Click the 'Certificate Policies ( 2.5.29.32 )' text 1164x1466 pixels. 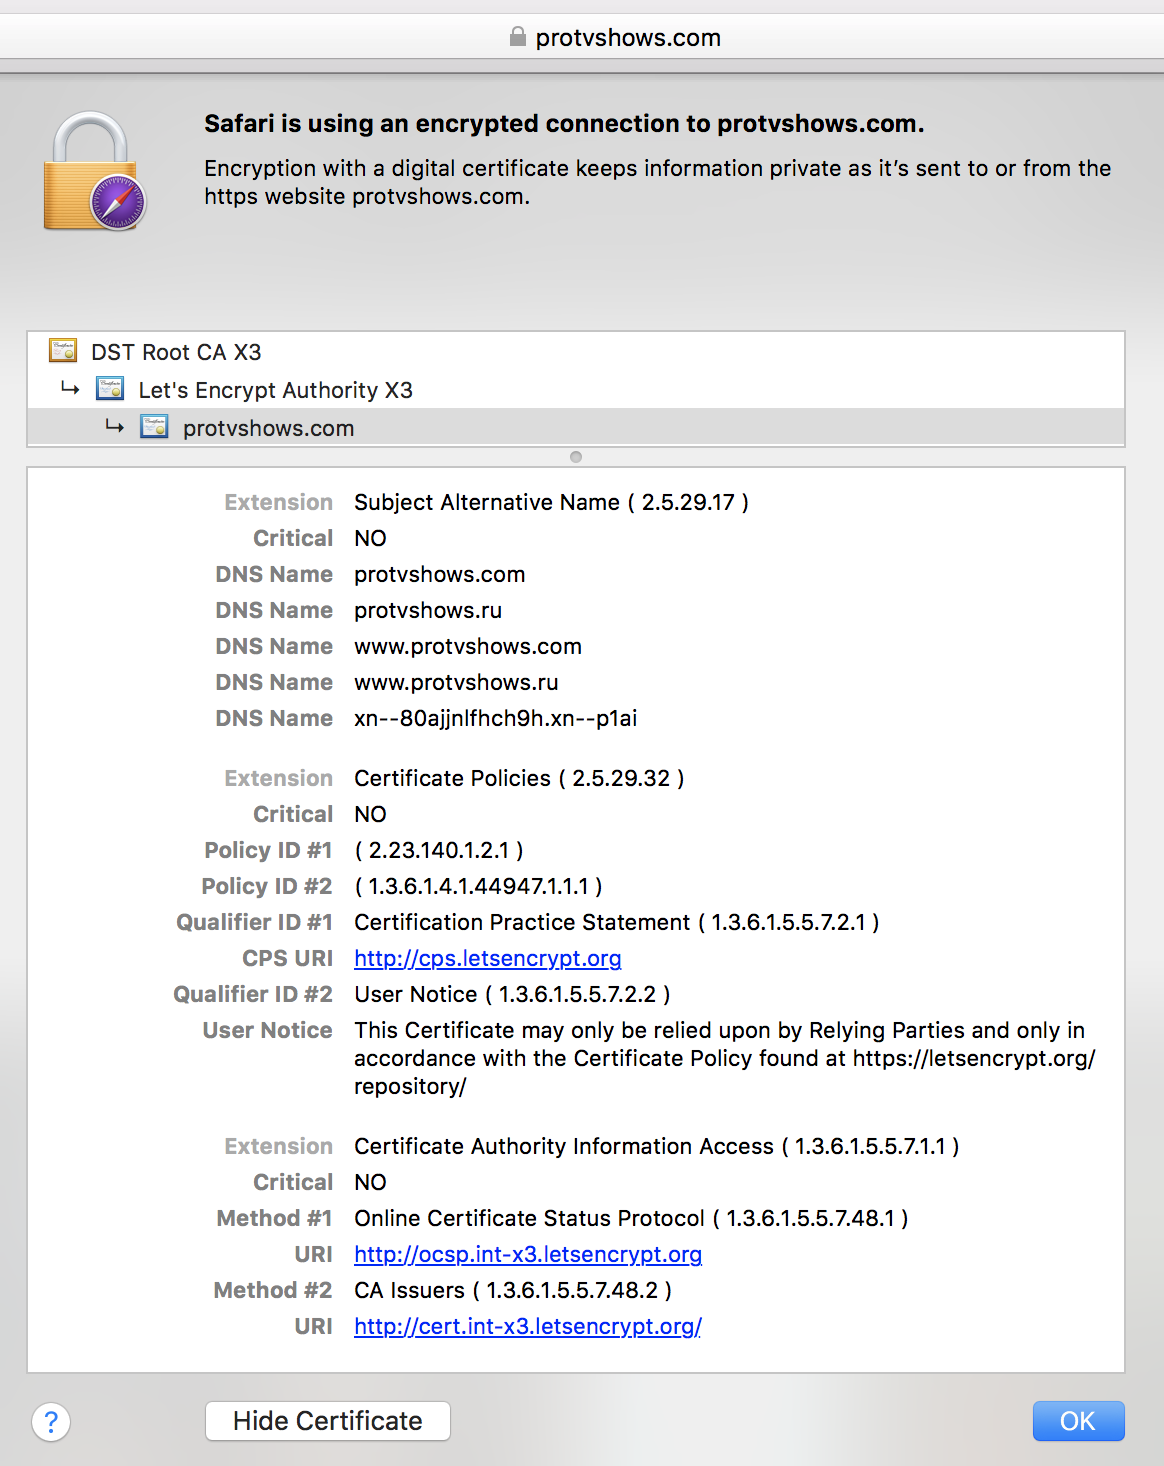(519, 778)
